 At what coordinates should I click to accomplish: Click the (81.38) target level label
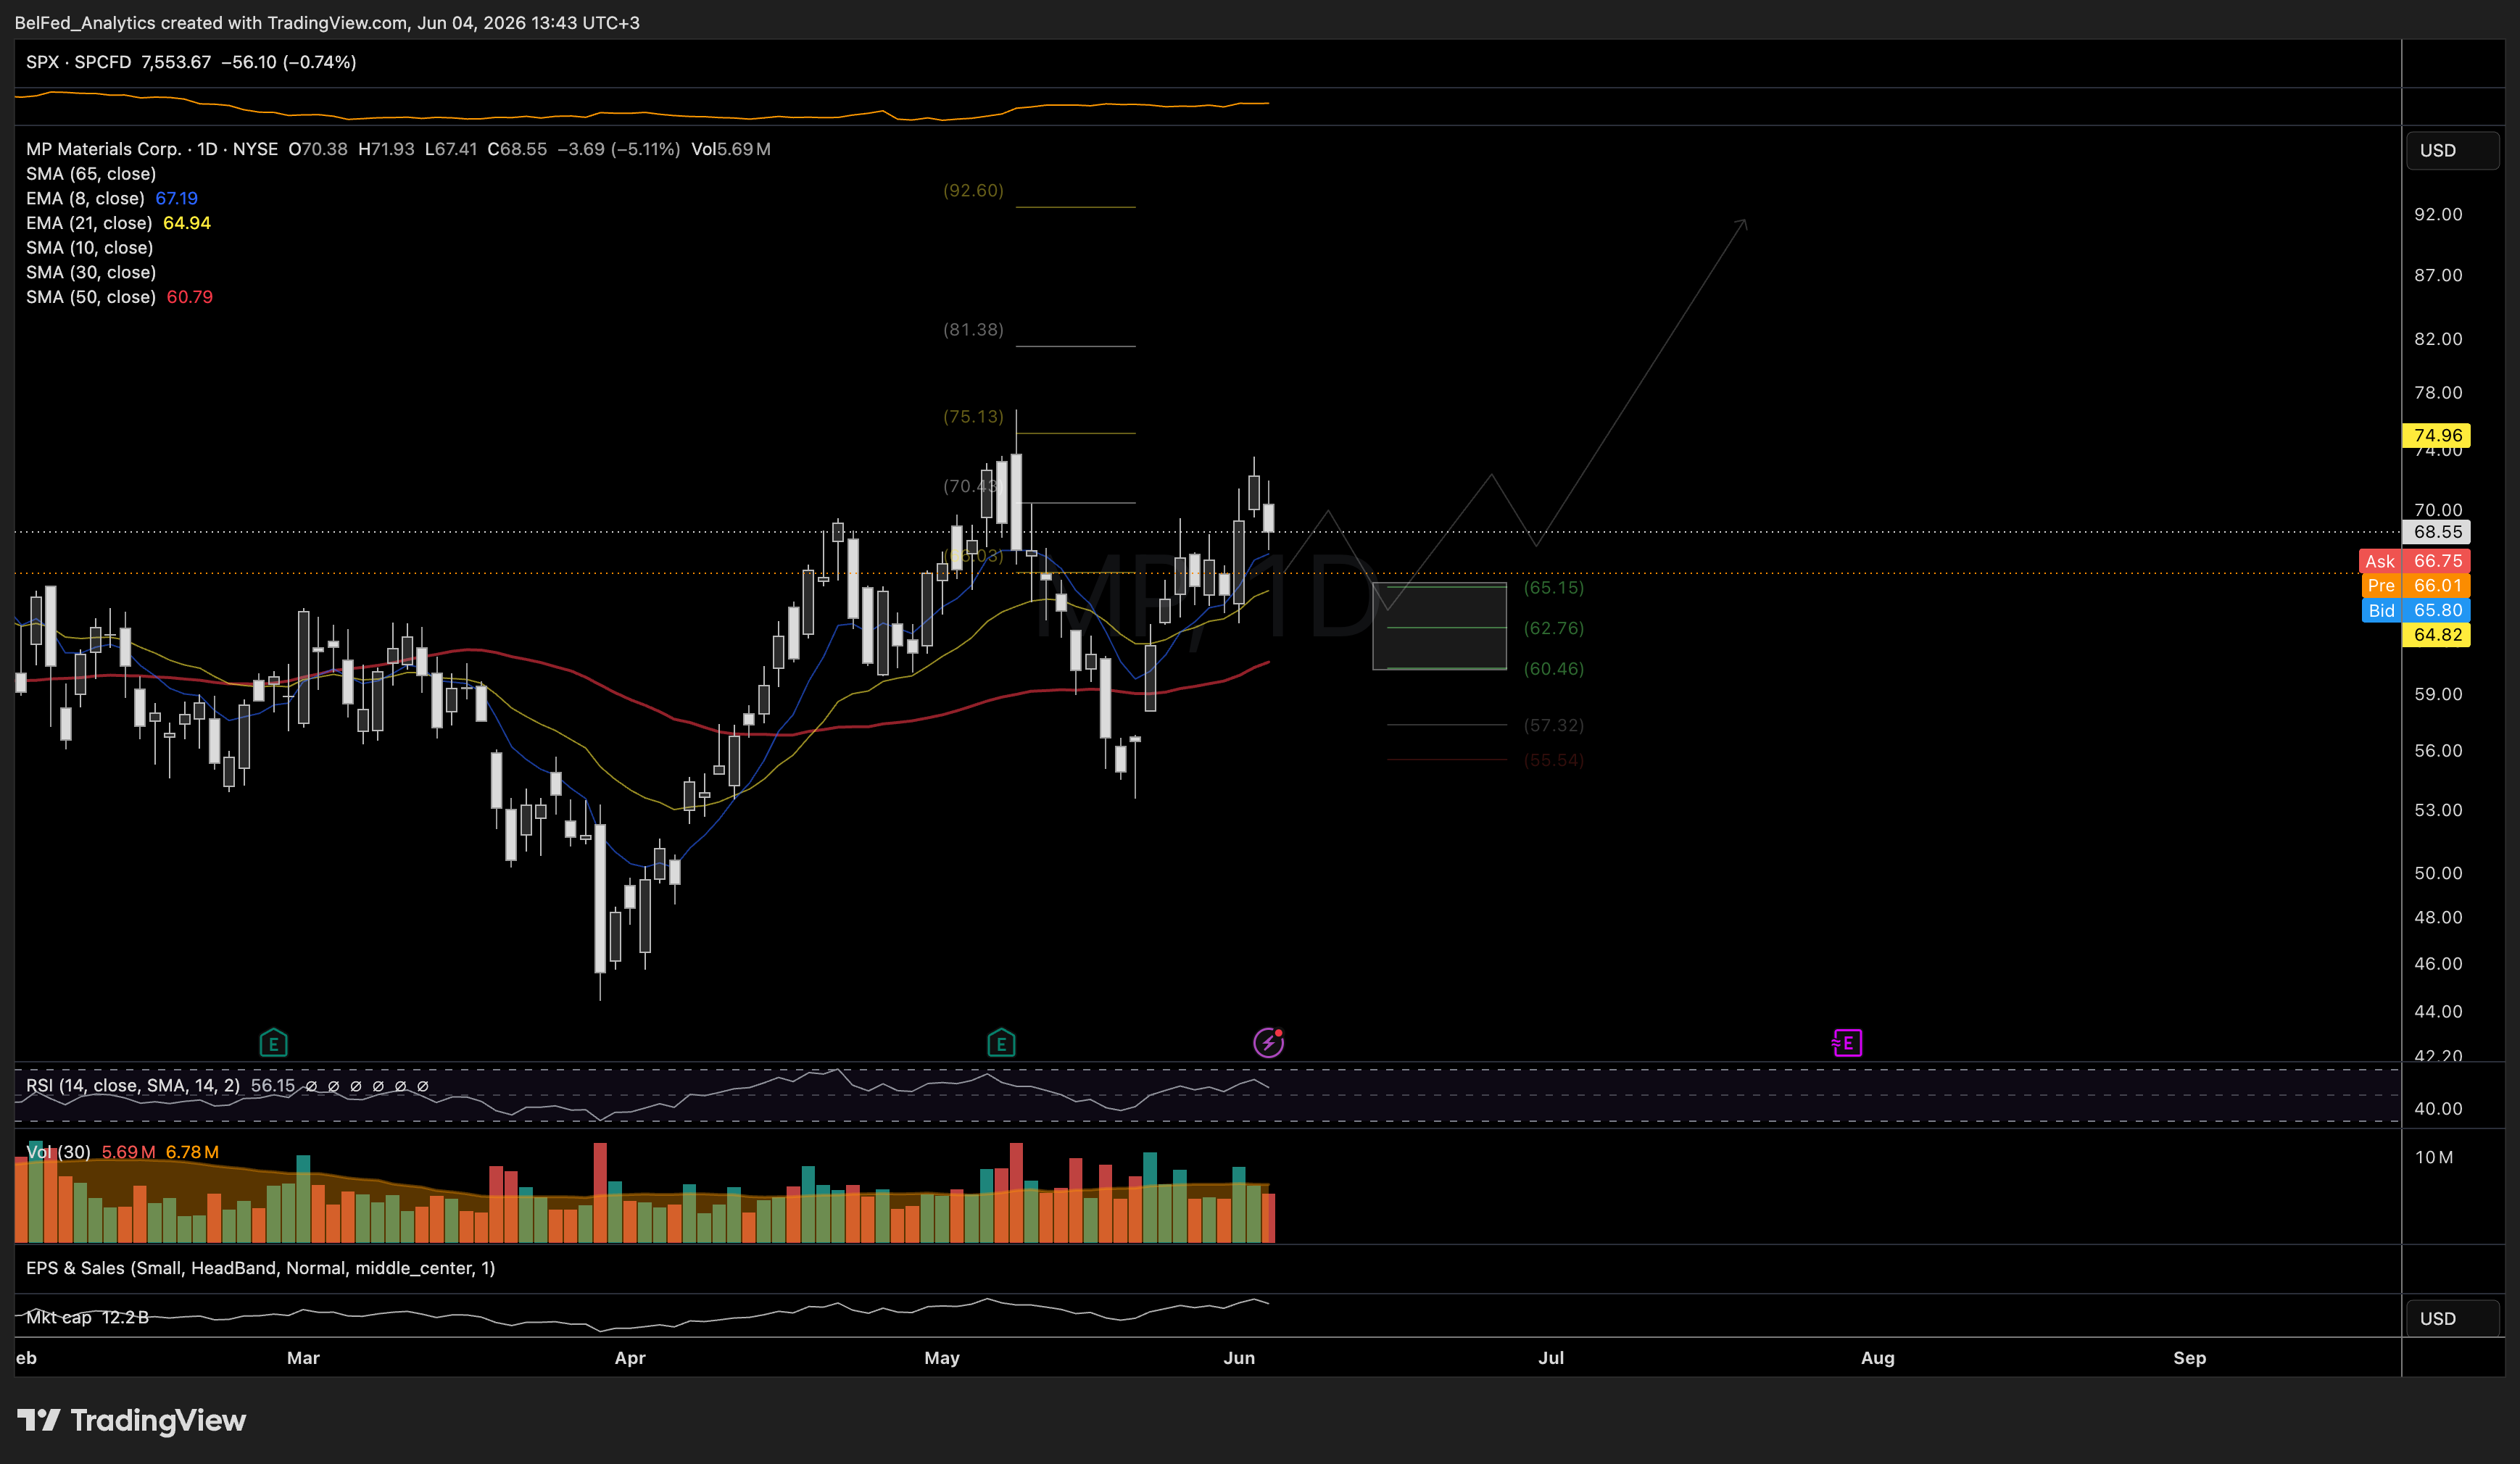point(973,329)
